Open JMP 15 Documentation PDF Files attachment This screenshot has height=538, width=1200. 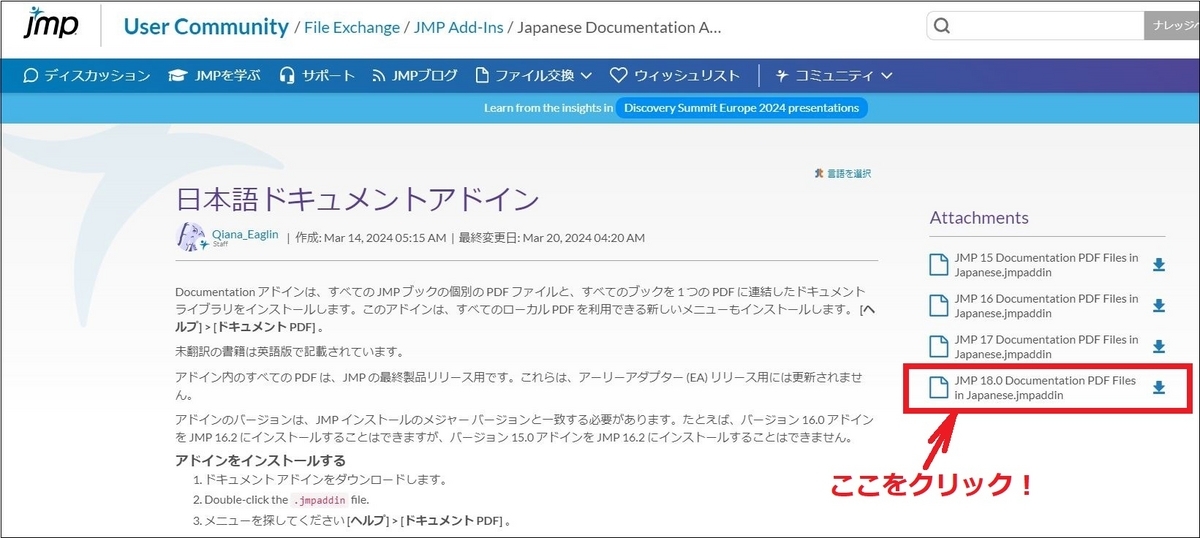(1046, 264)
